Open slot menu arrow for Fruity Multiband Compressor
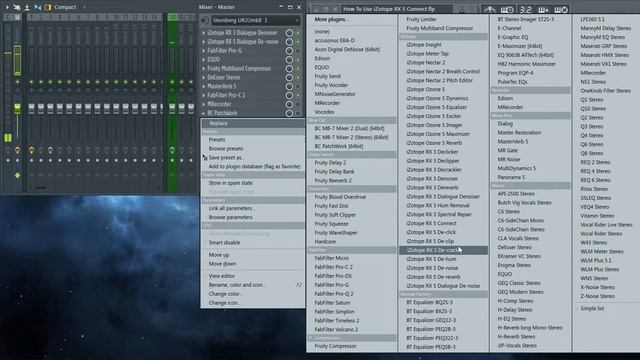640x360 pixels. [204, 69]
